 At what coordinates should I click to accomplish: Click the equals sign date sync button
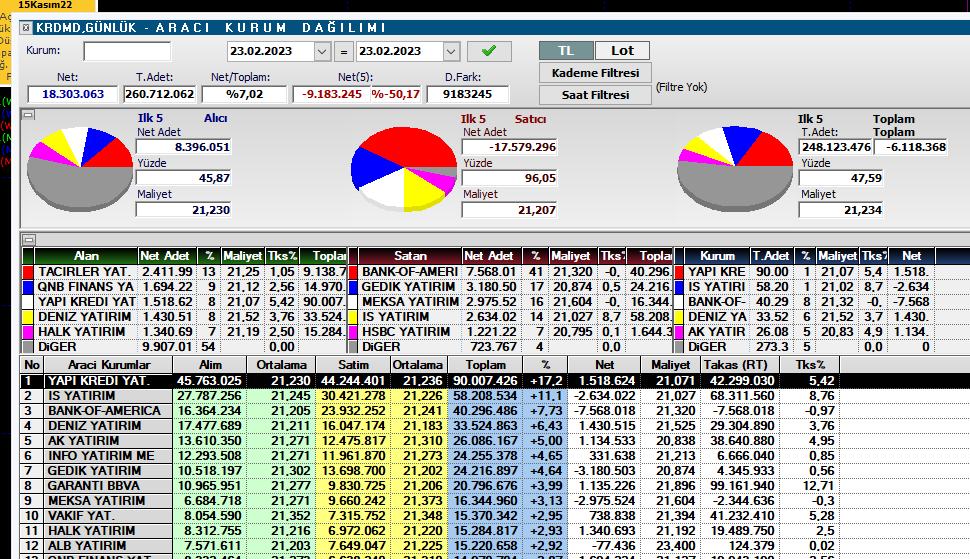[x=344, y=52]
